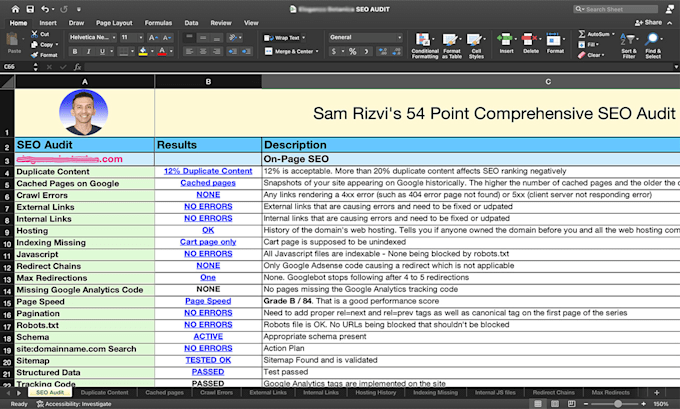Switch to the Duplicate Content sheet tab

105,393
